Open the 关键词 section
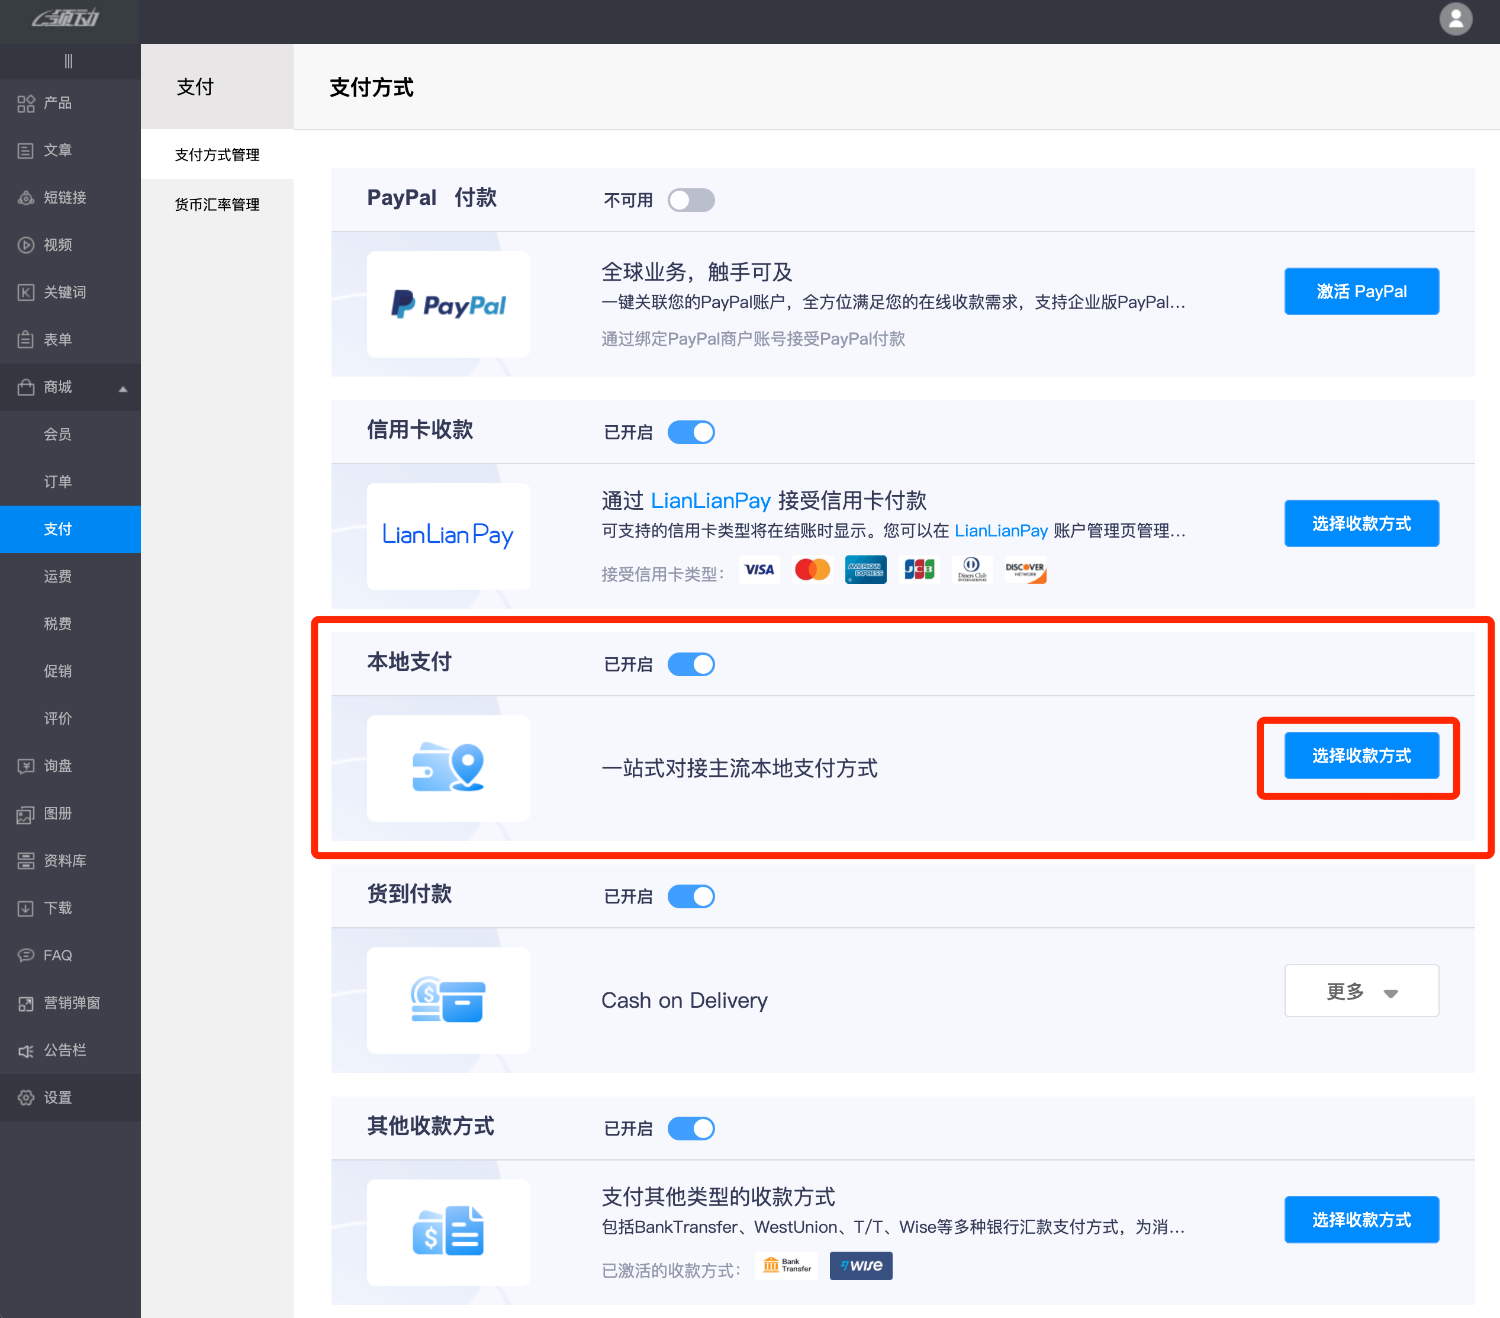1500x1318 pixels. [x=62, y=291]
